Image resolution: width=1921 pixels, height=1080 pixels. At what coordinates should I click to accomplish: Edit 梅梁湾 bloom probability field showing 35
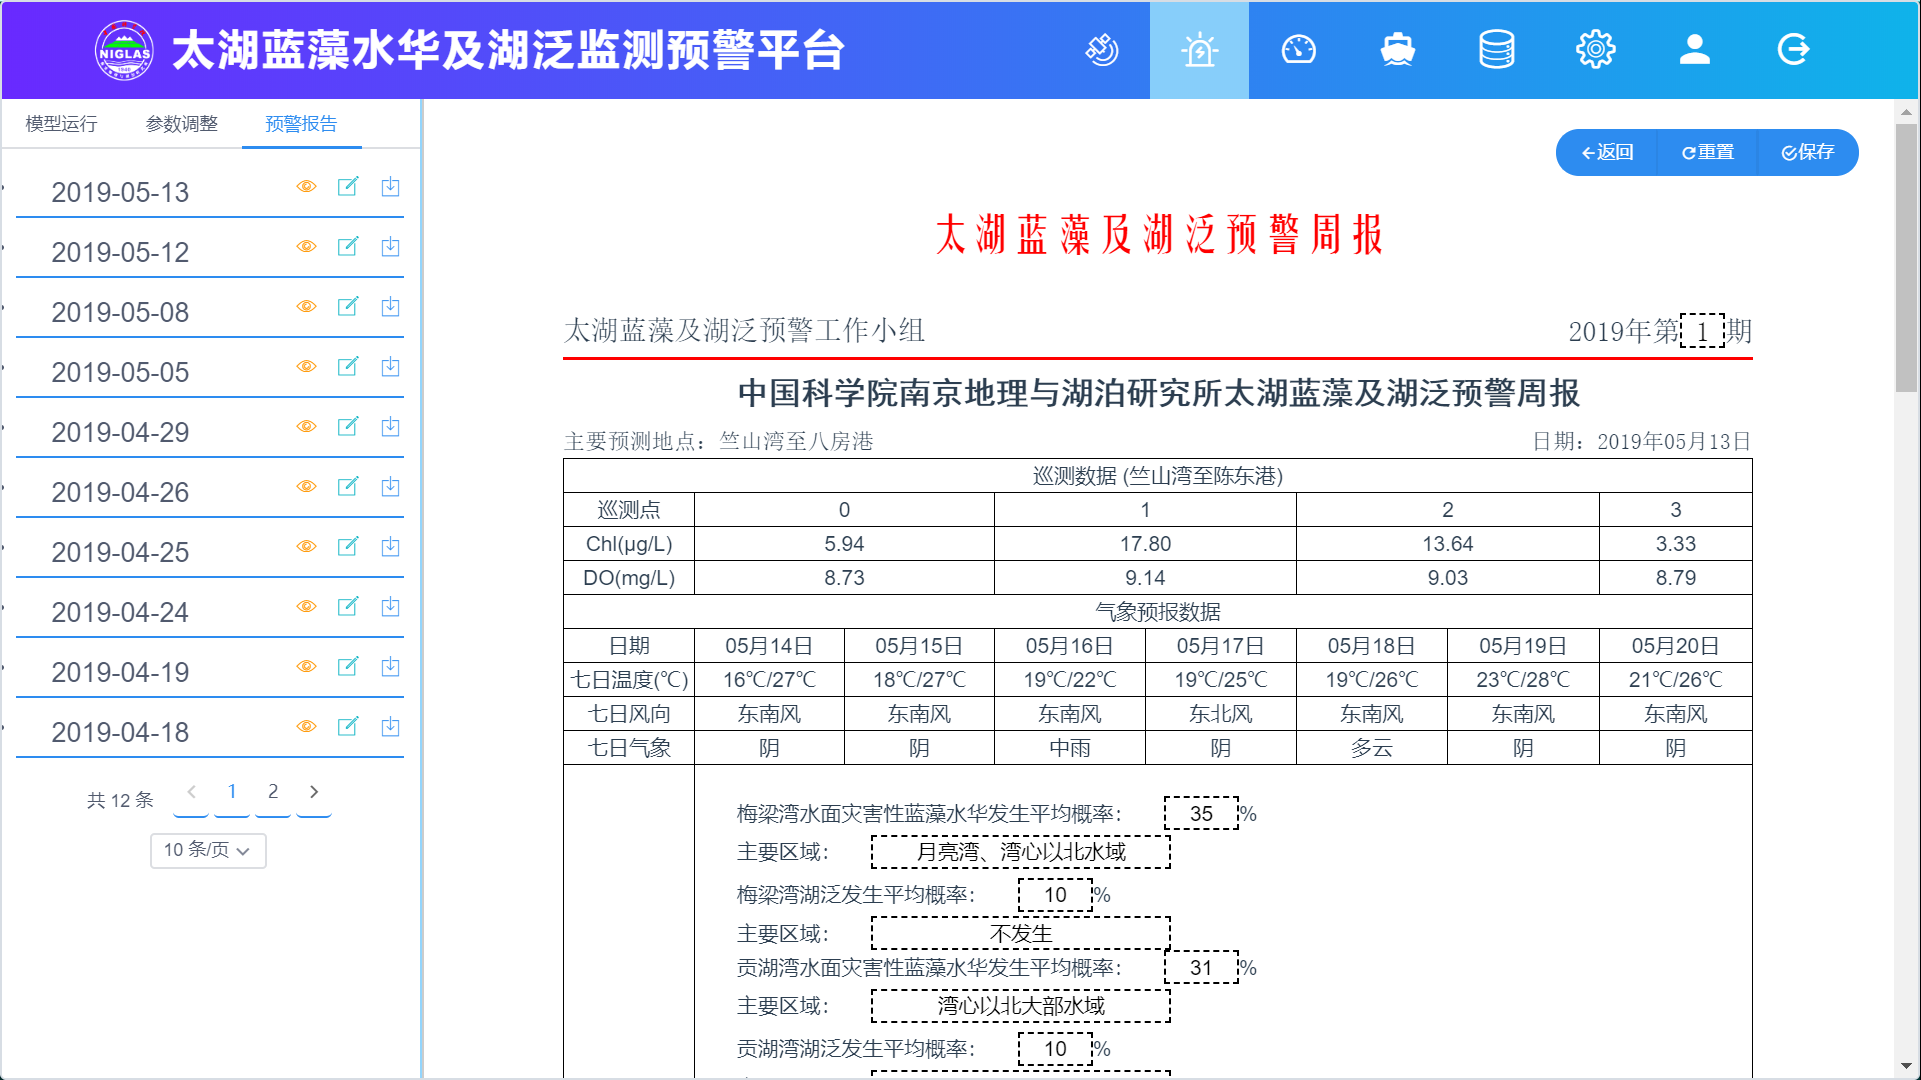(1201, 814)
